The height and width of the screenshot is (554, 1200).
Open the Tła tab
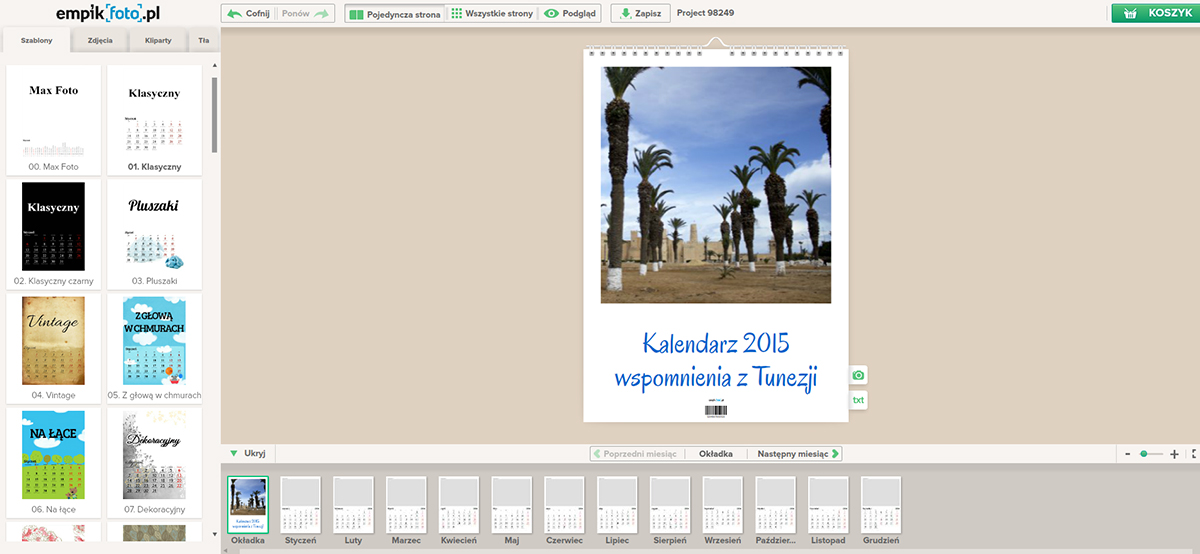(x=204, y=41)
